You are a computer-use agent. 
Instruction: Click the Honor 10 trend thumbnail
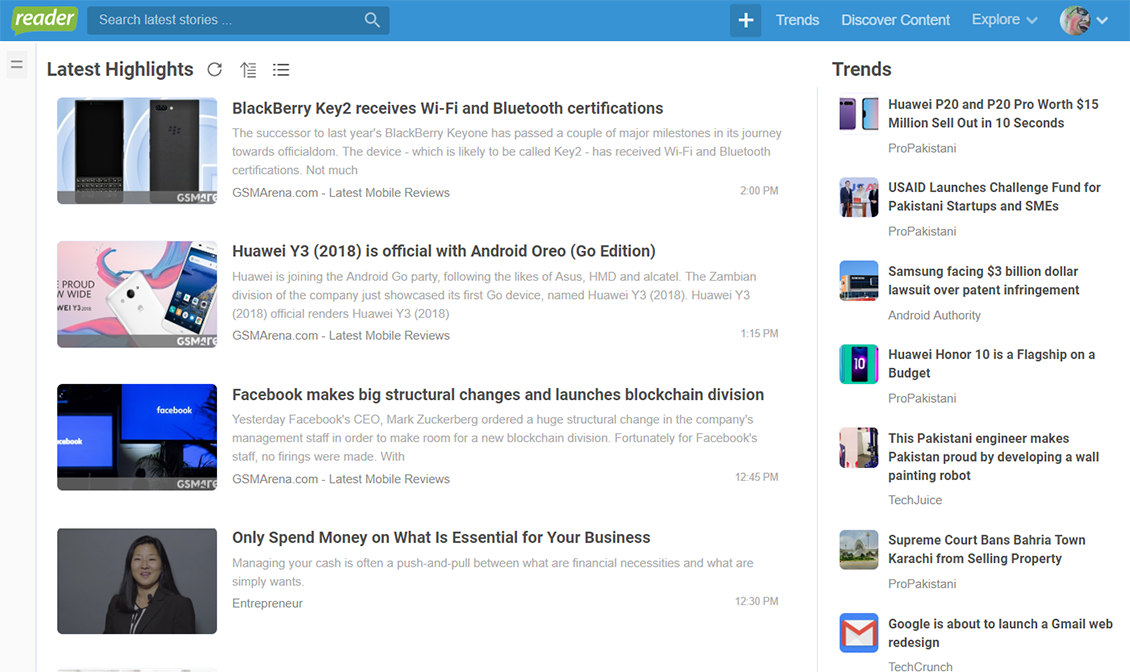point(859,364)
